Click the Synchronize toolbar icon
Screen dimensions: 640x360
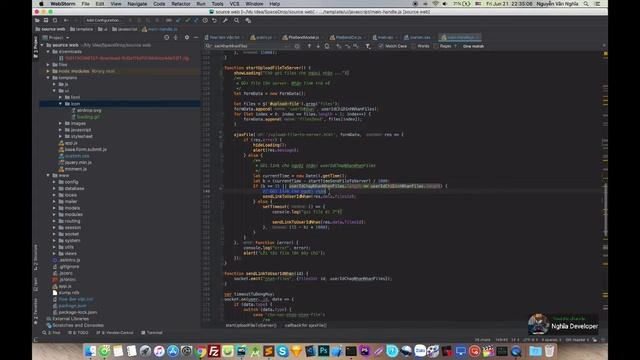55,20
